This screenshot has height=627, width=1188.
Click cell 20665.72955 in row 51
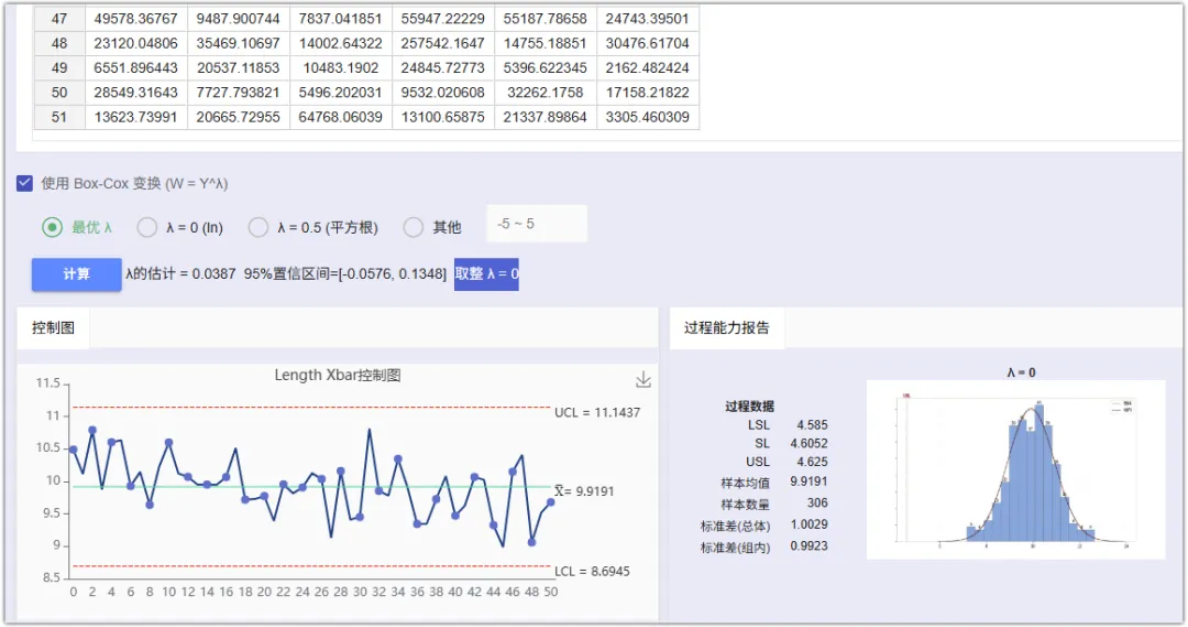coord(239,117)
